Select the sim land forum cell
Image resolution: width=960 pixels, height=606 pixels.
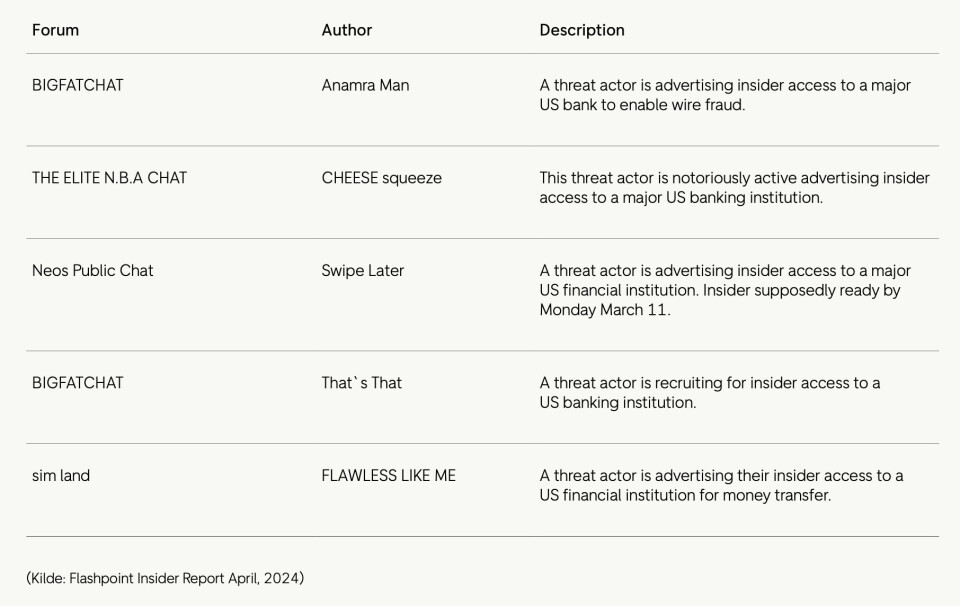click(x=60, y=475)
